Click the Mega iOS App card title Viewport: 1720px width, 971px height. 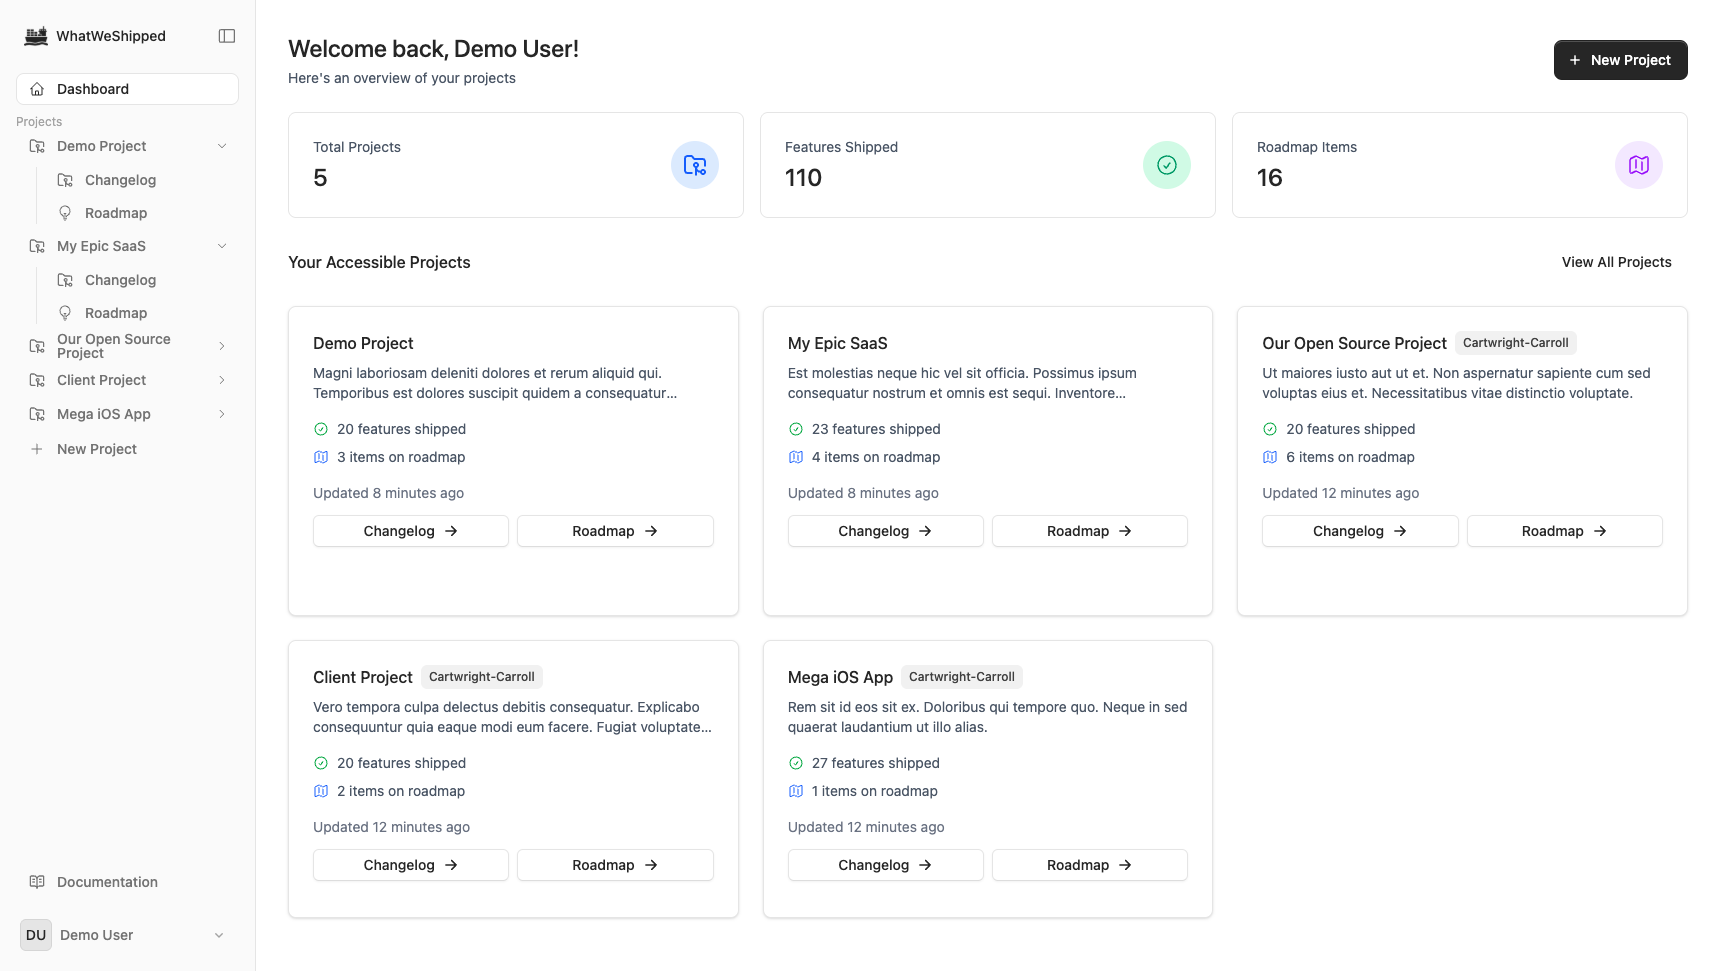[x=840, y=677]
